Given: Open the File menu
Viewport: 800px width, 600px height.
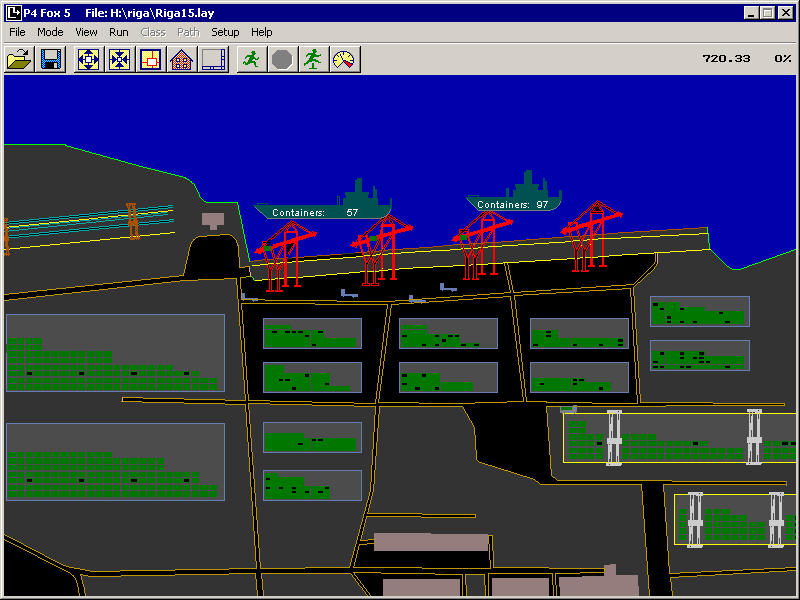Looking at the screenshot, I should point(18,32).
